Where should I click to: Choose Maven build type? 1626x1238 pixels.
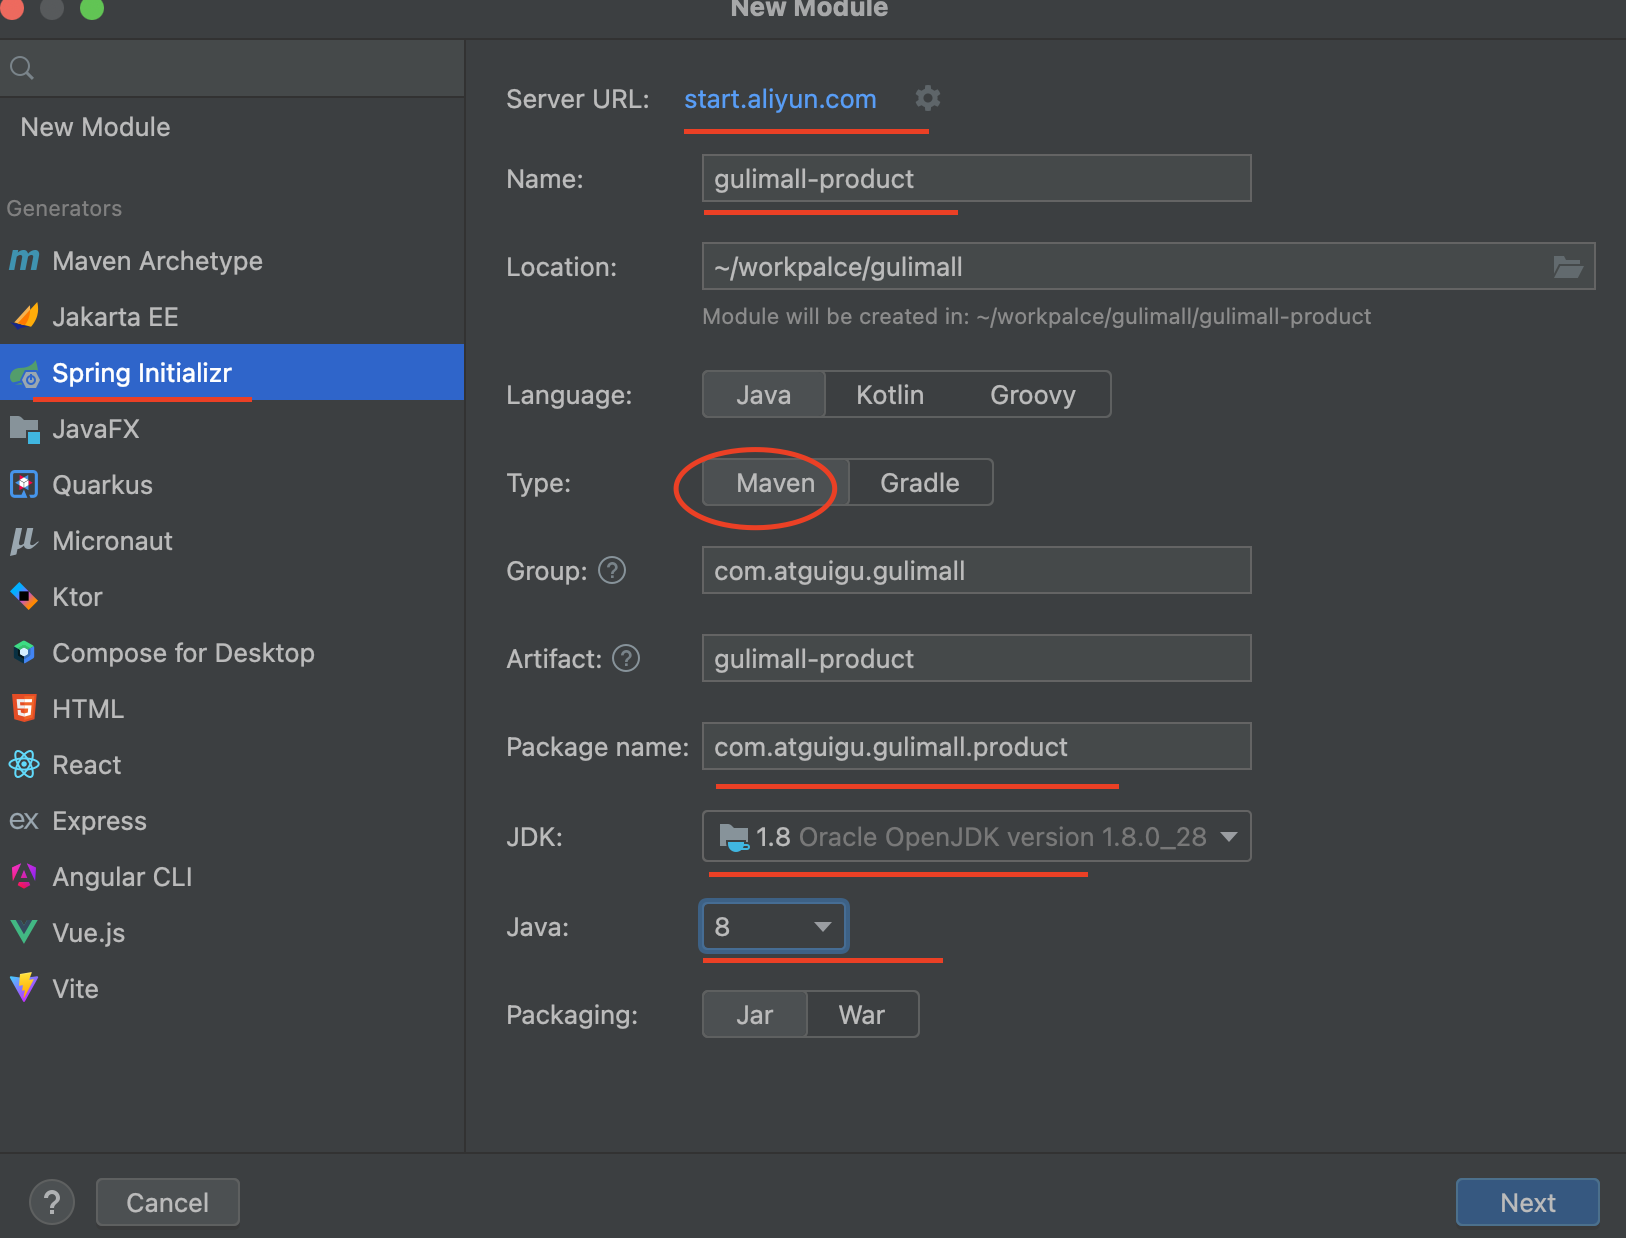(776, 483)
